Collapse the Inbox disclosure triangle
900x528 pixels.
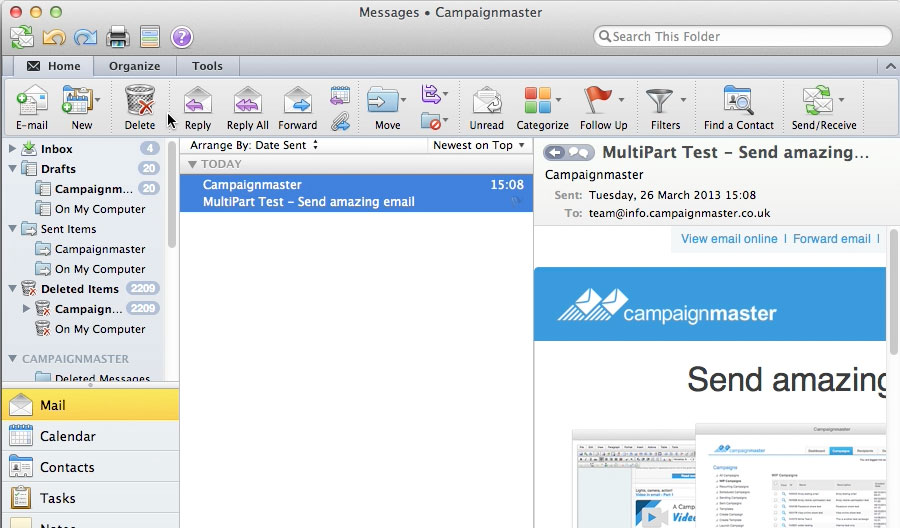(12, 149)
